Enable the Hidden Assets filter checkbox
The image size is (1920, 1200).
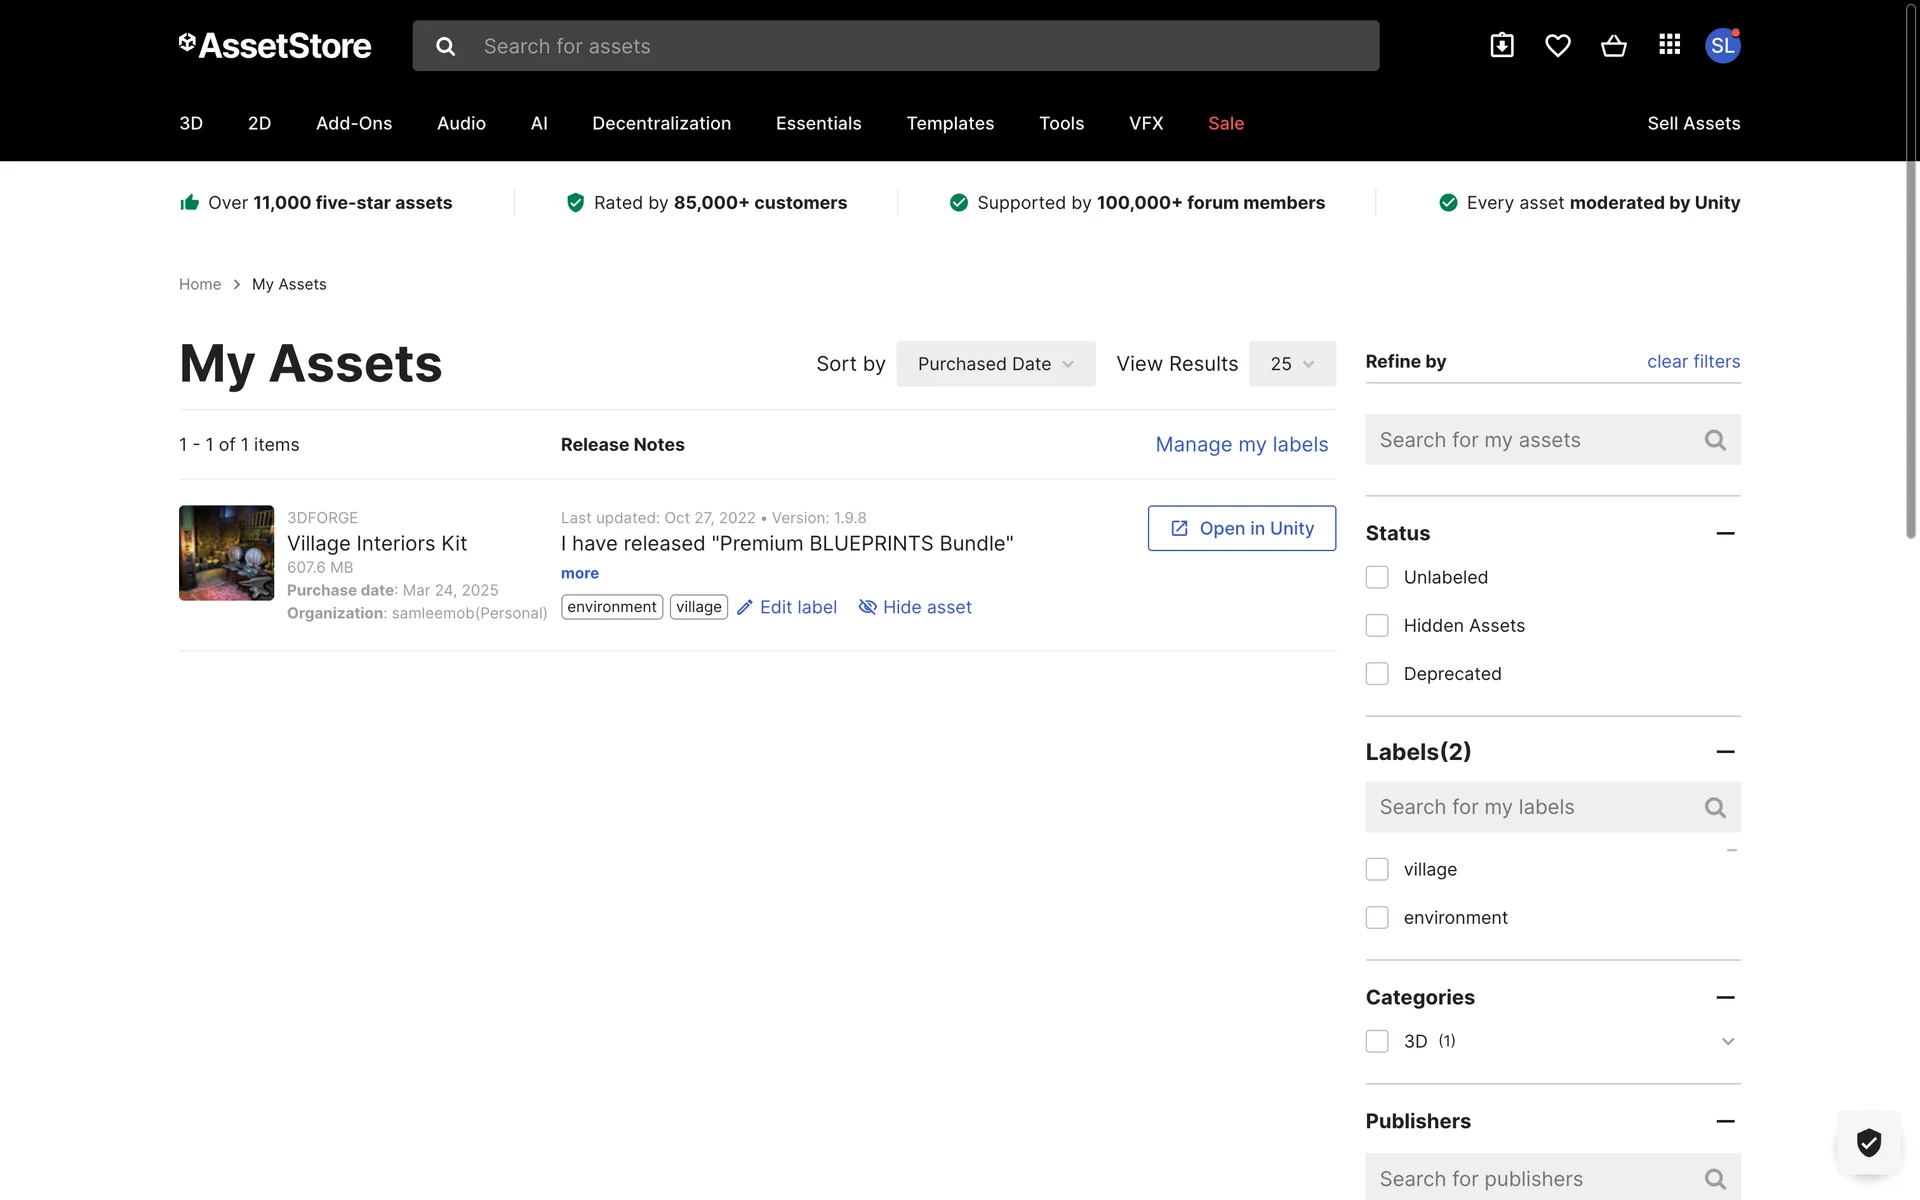(x=1377, y=626)
